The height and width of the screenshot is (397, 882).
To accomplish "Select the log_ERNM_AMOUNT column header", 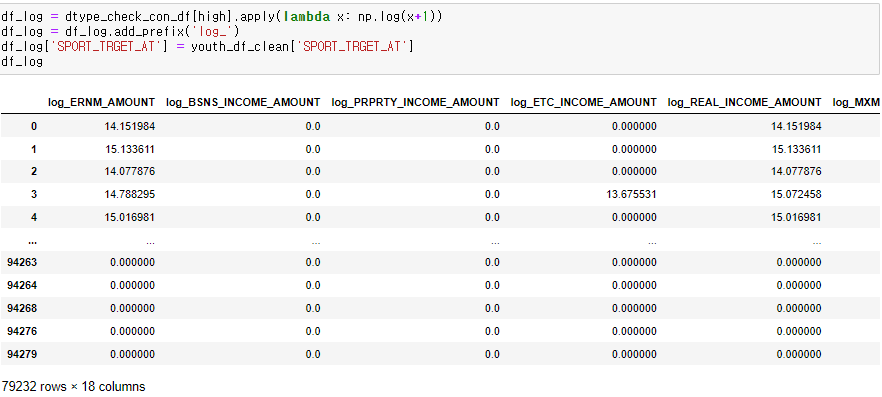I will coord(101,102).
